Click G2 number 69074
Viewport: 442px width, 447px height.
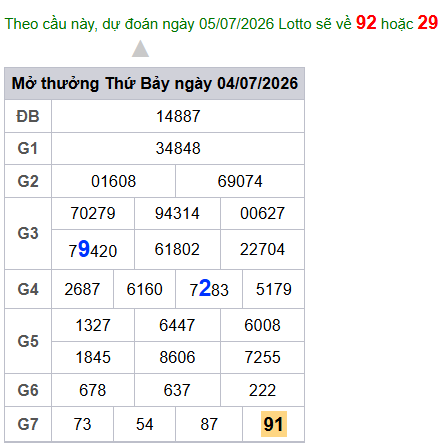point(240,181)
